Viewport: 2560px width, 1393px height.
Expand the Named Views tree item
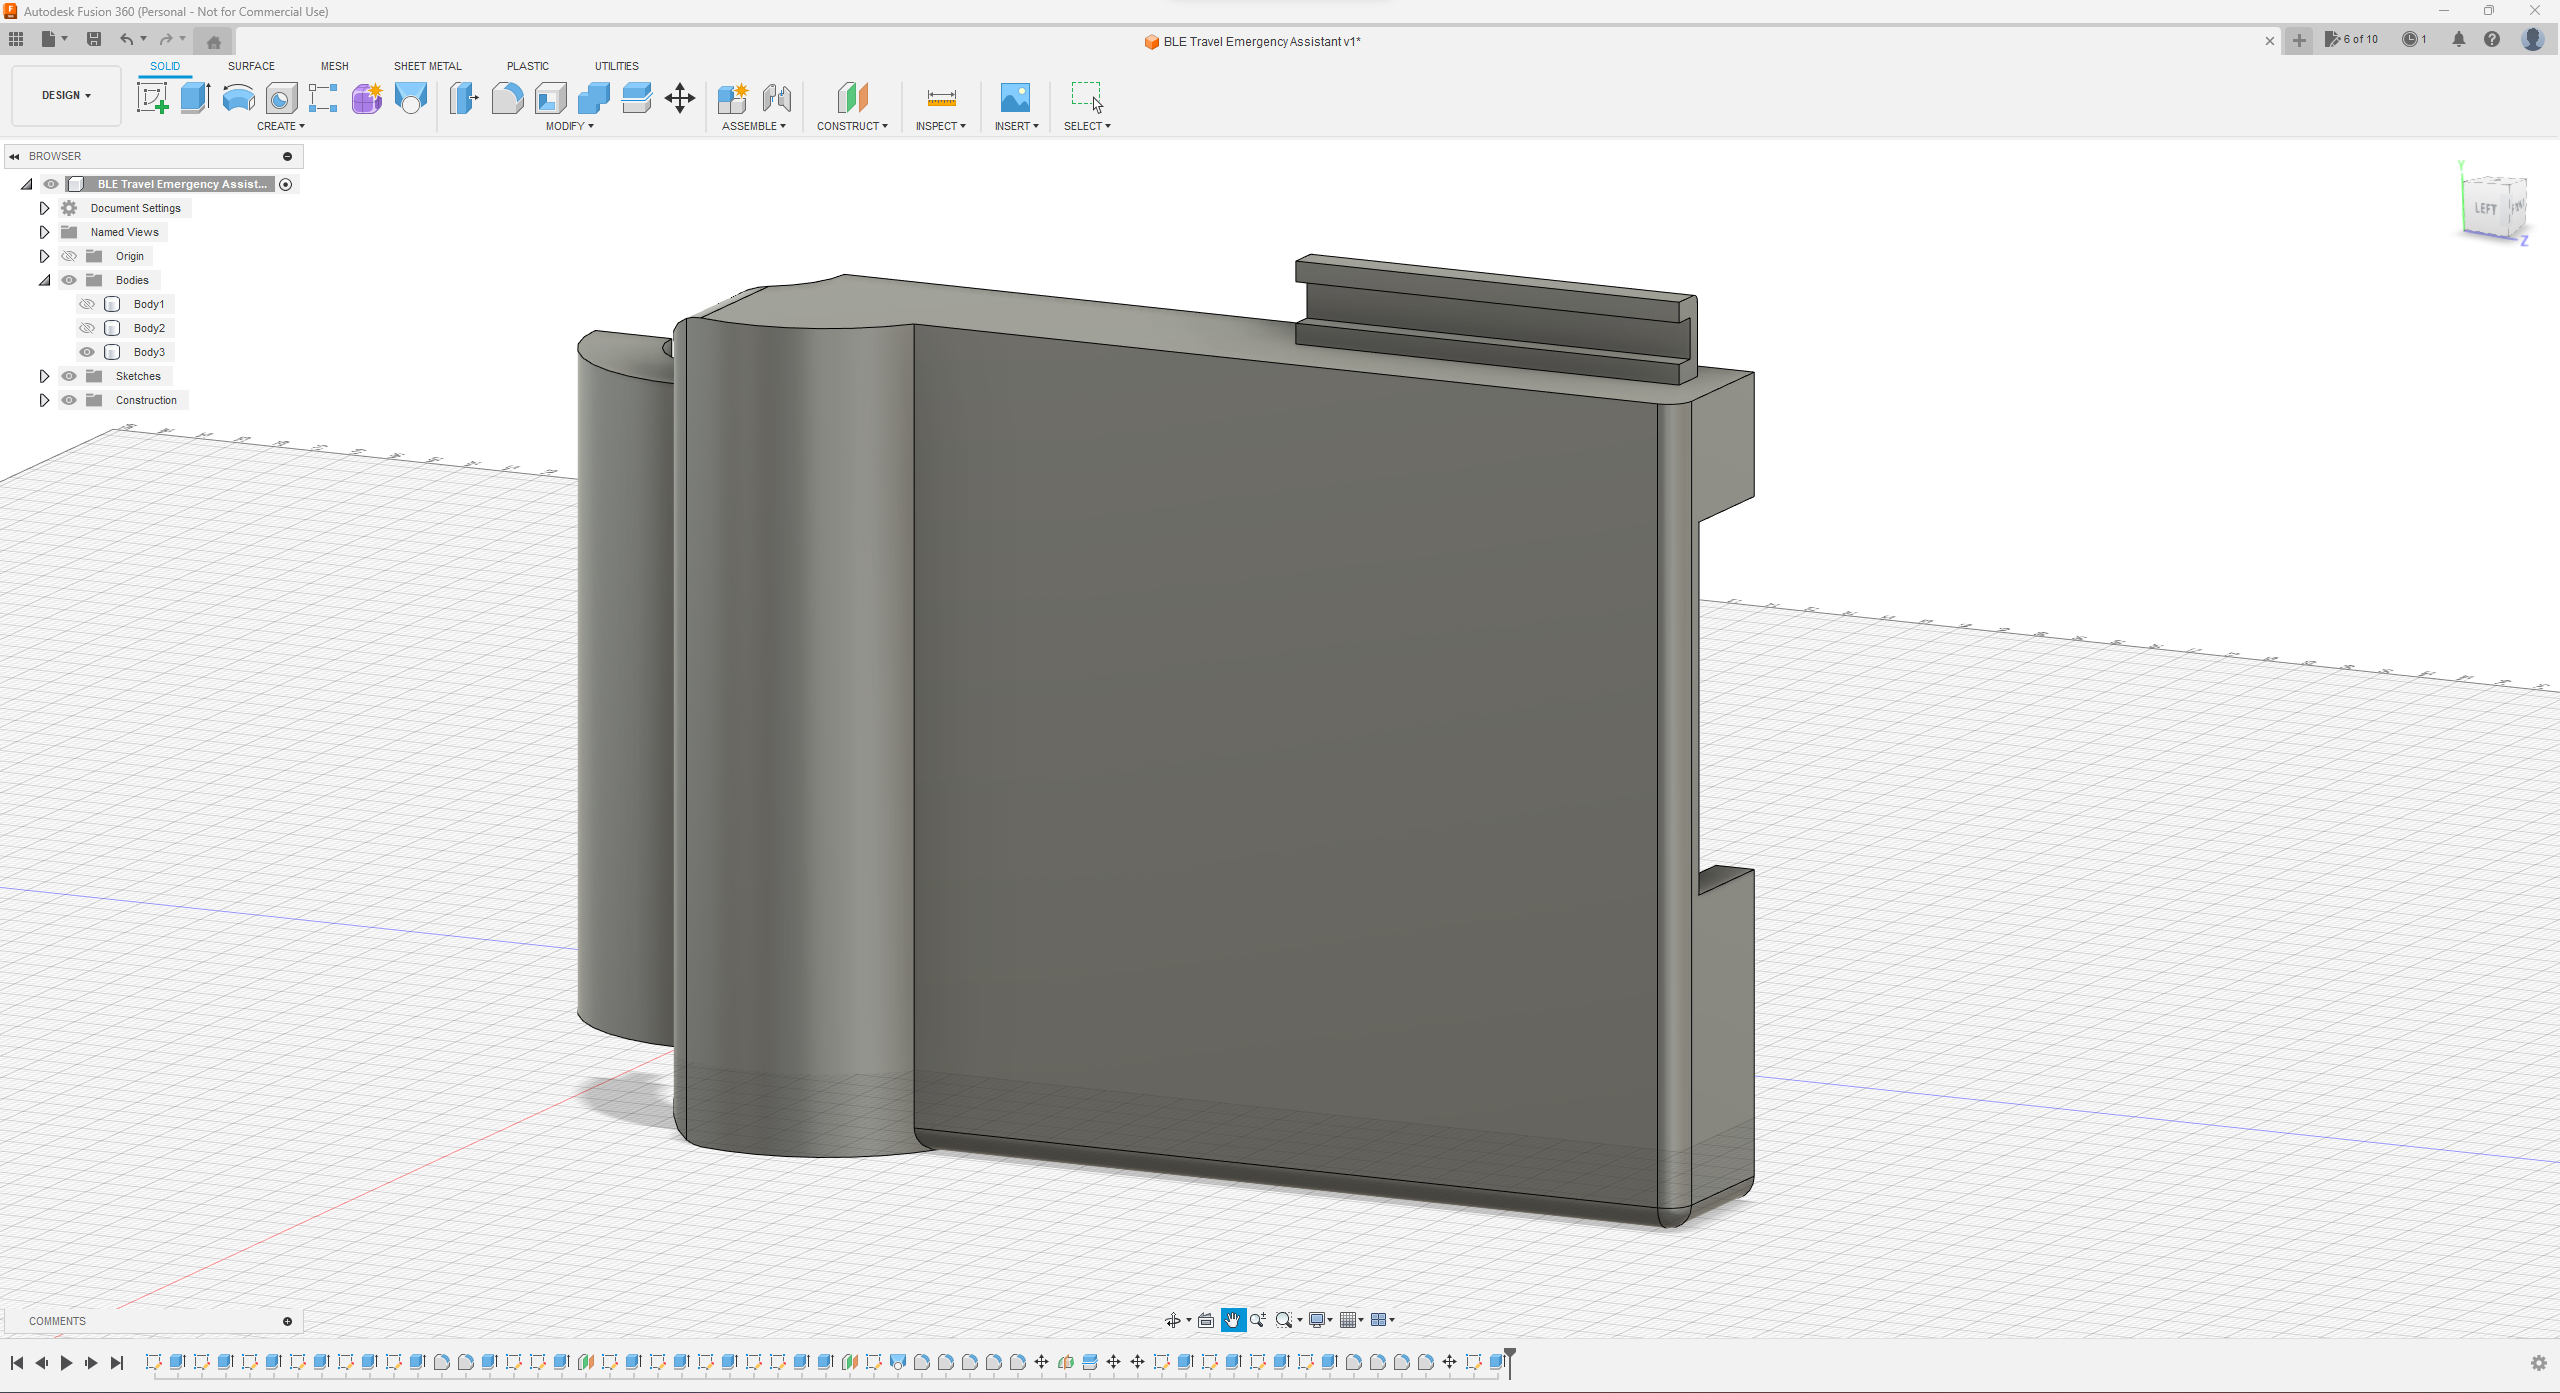(44, 231)
